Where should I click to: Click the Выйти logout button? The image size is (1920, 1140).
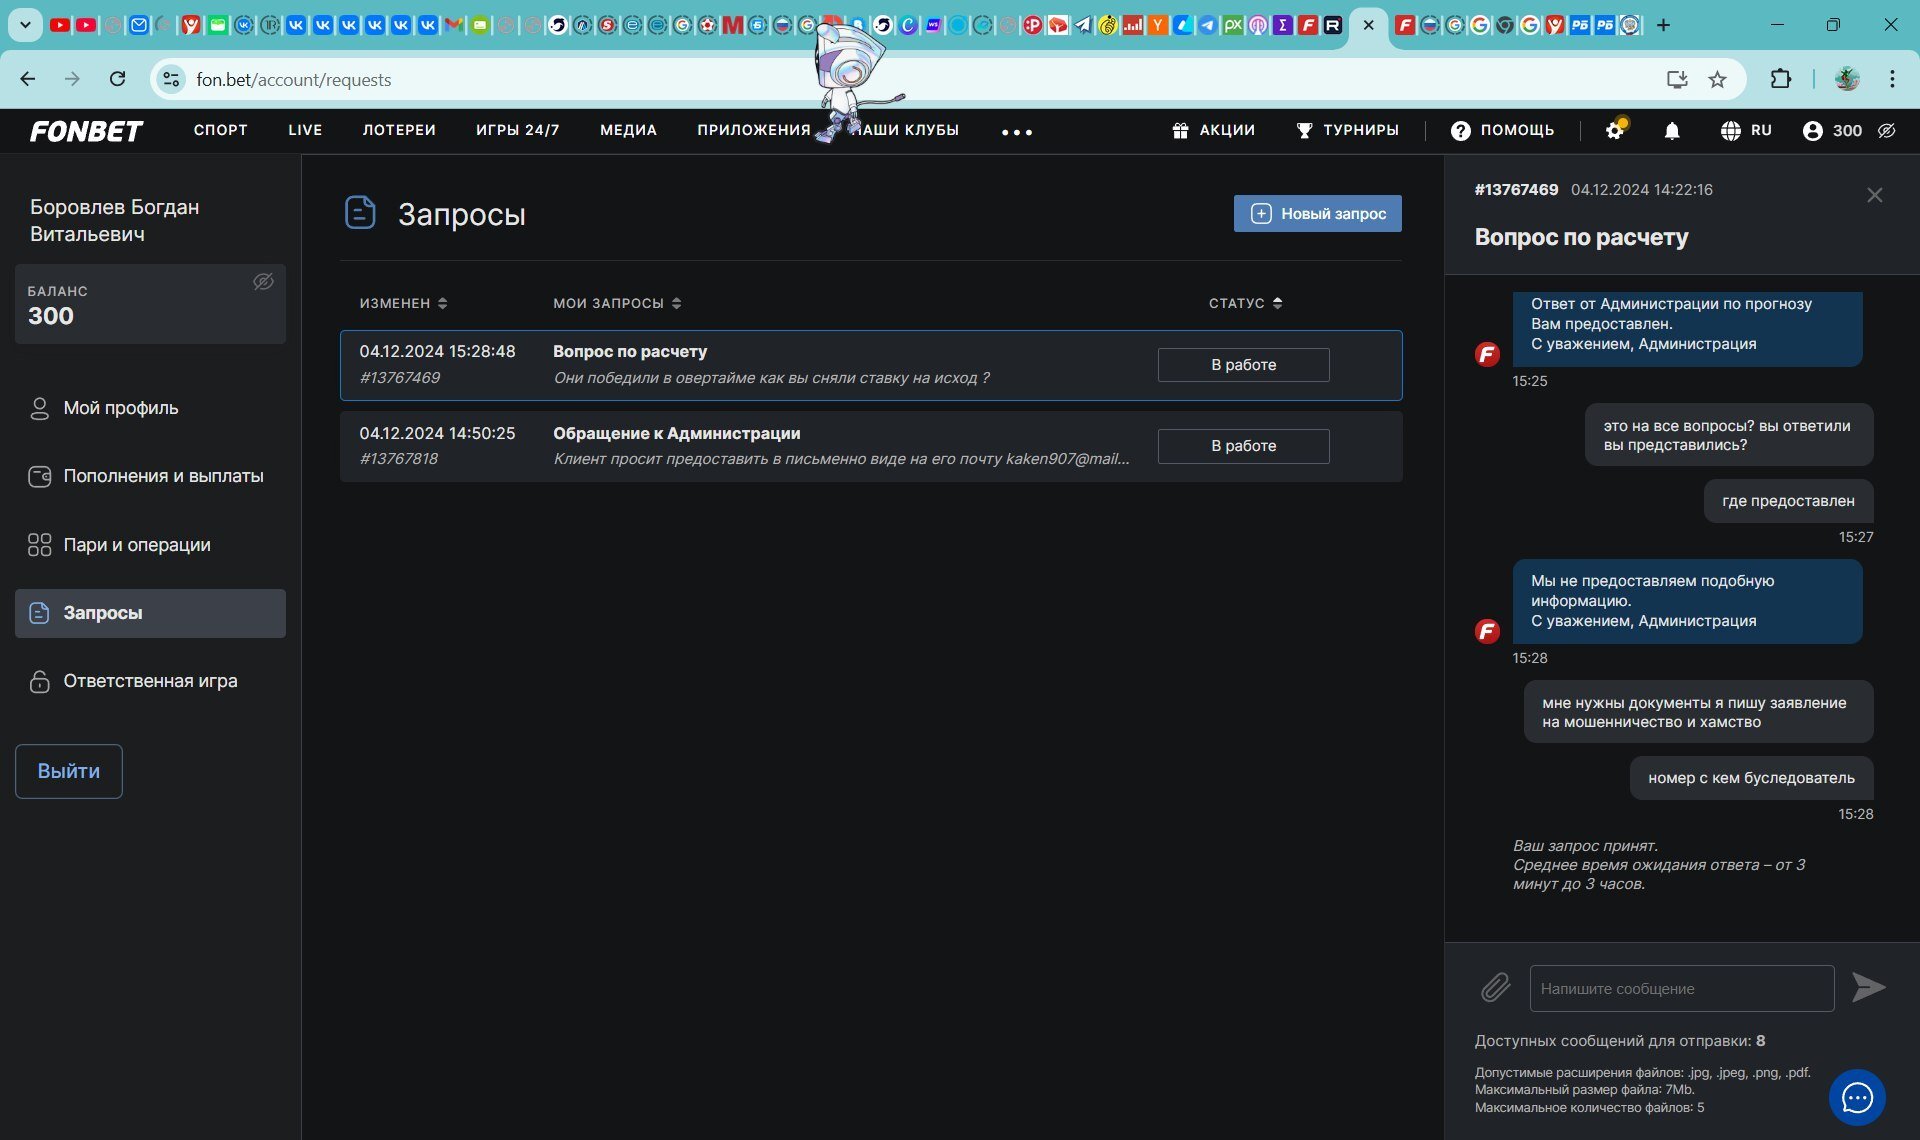pyautogui.click(x=69, y=771)
